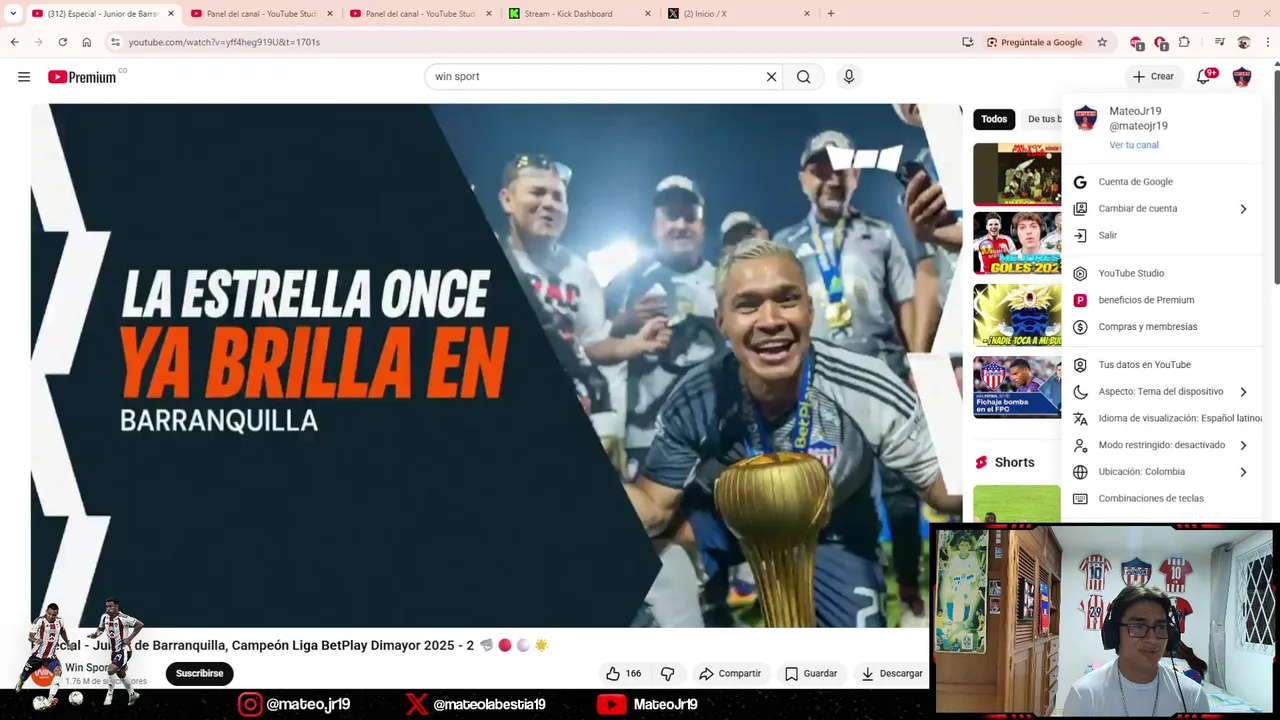Screen dimensions: 1280x720
Task: Open first recommended video thumbnail
Action: 1017,174
